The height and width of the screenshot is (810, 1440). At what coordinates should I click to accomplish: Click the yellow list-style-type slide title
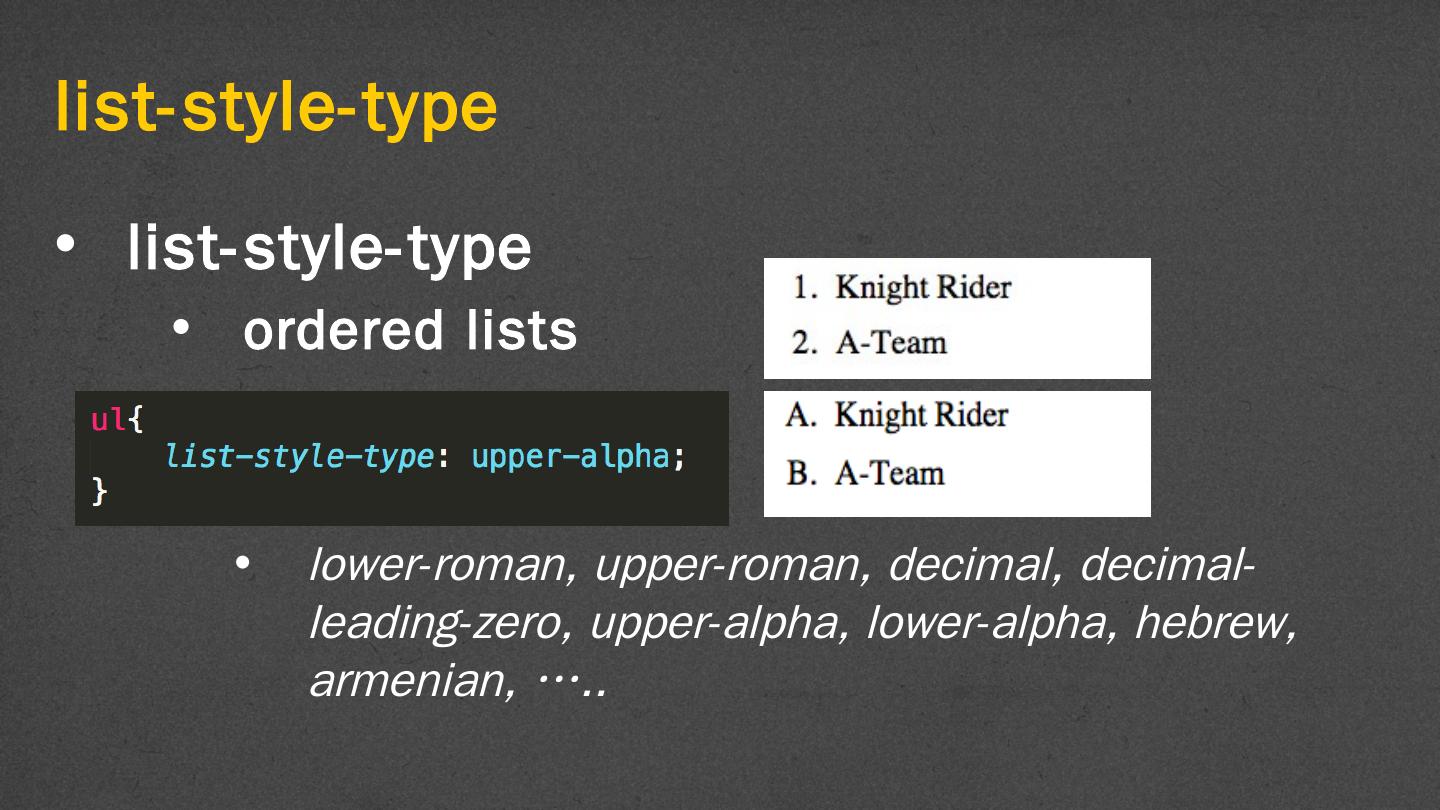[x=276, y=107]
